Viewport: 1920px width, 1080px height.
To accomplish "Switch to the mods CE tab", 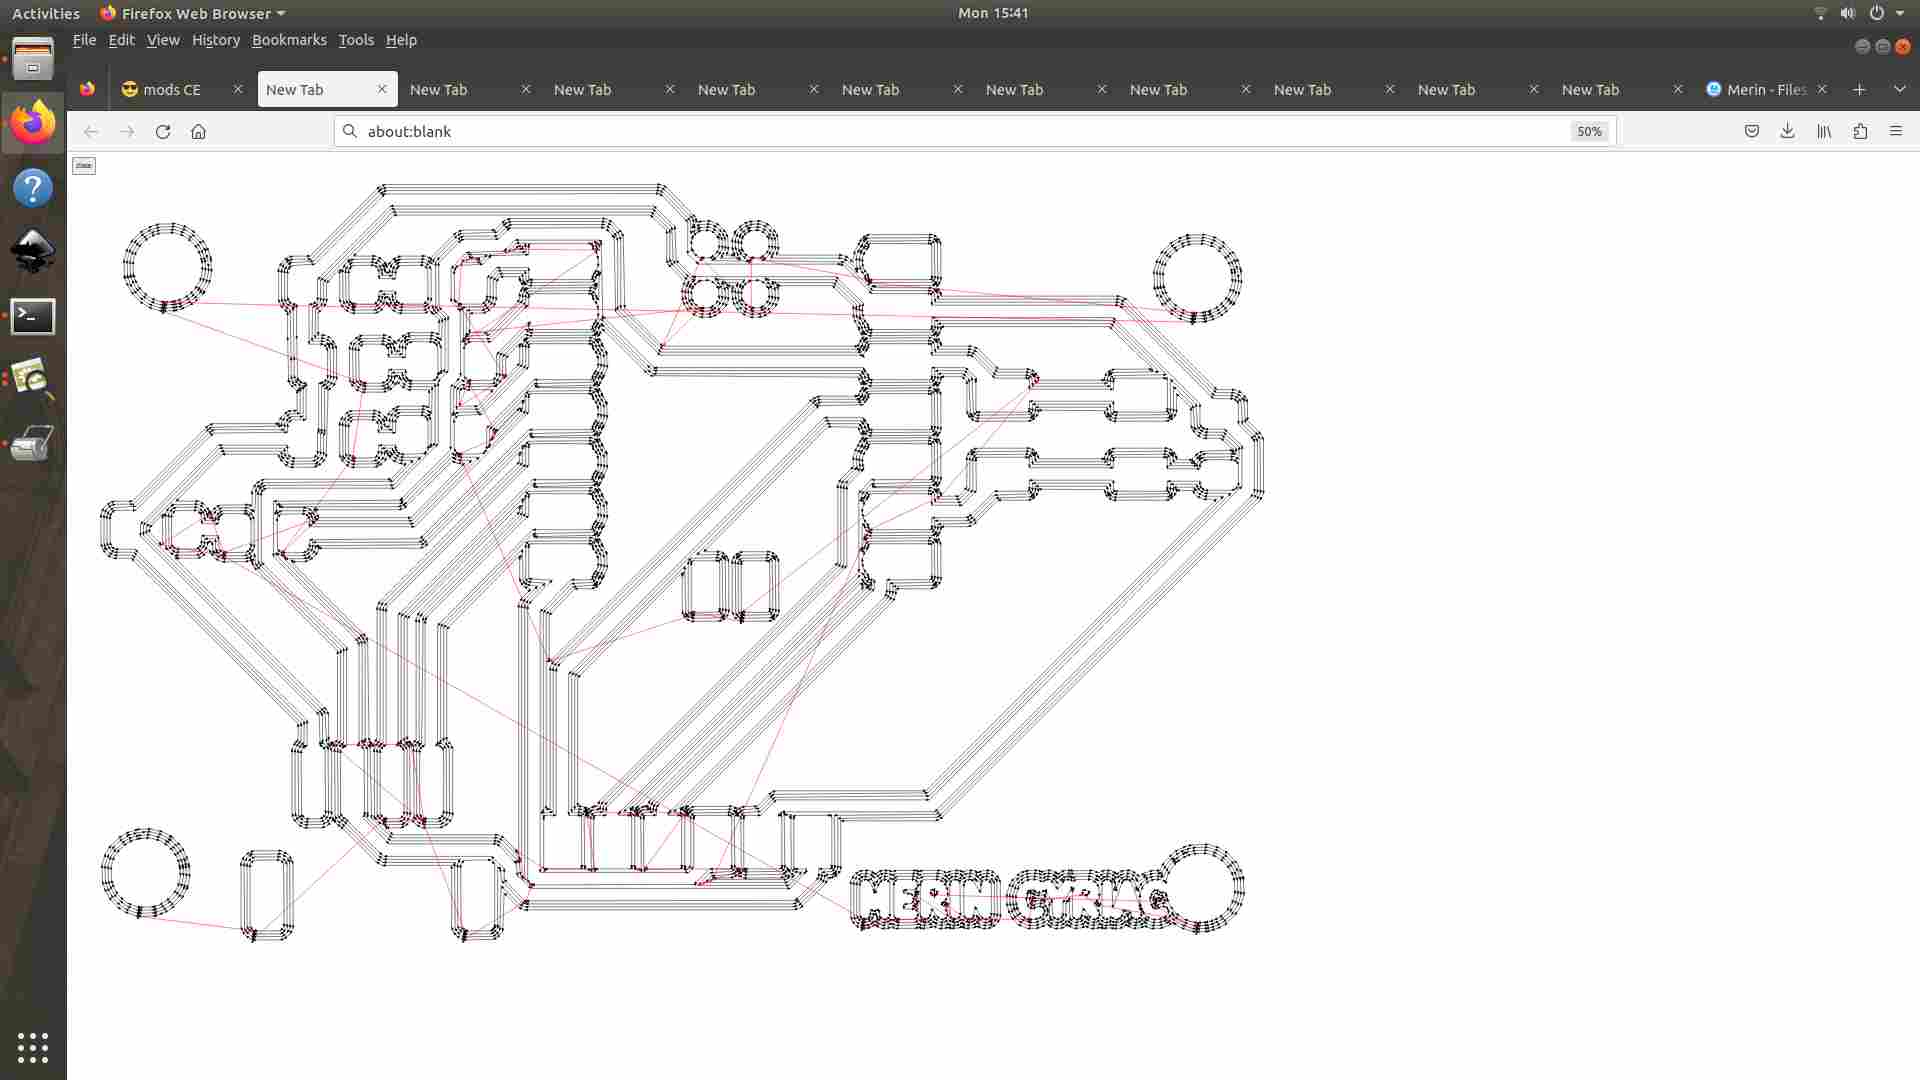I will [170, 89].
